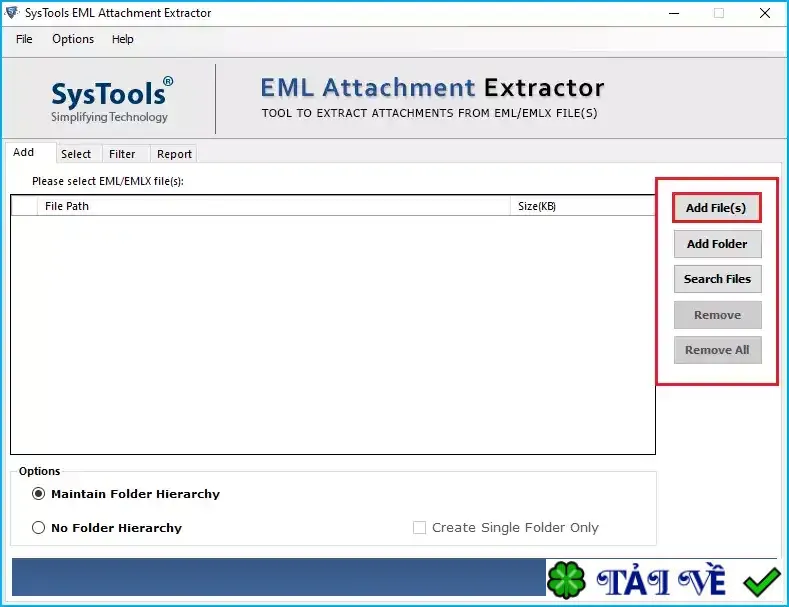
Task: Switch to the Filter tab
Action: pyautogui.click(x=122, y=154)
